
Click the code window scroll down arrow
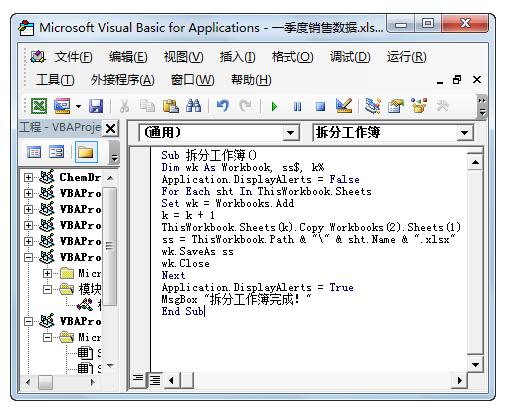(475, 364)
